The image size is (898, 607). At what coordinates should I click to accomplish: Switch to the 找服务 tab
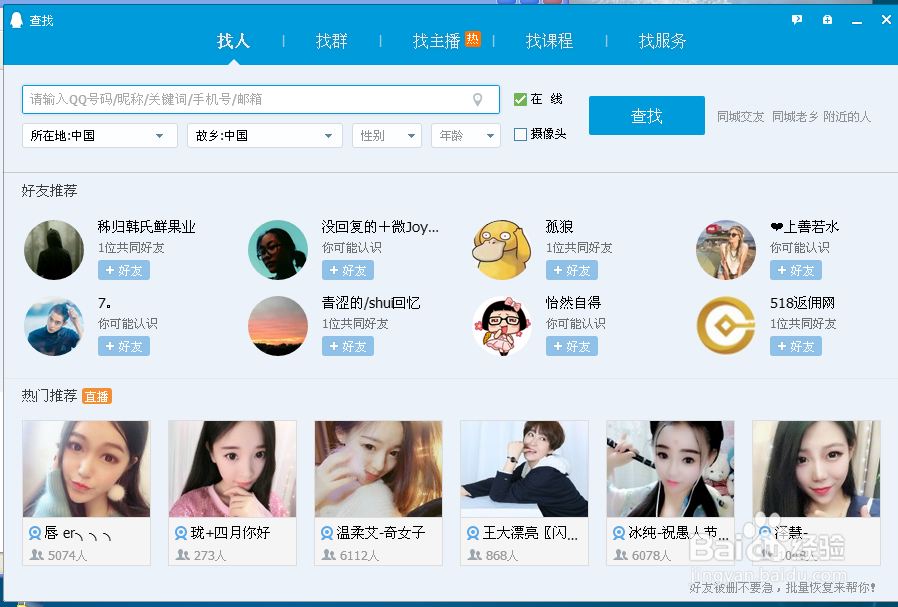(662, 41)
